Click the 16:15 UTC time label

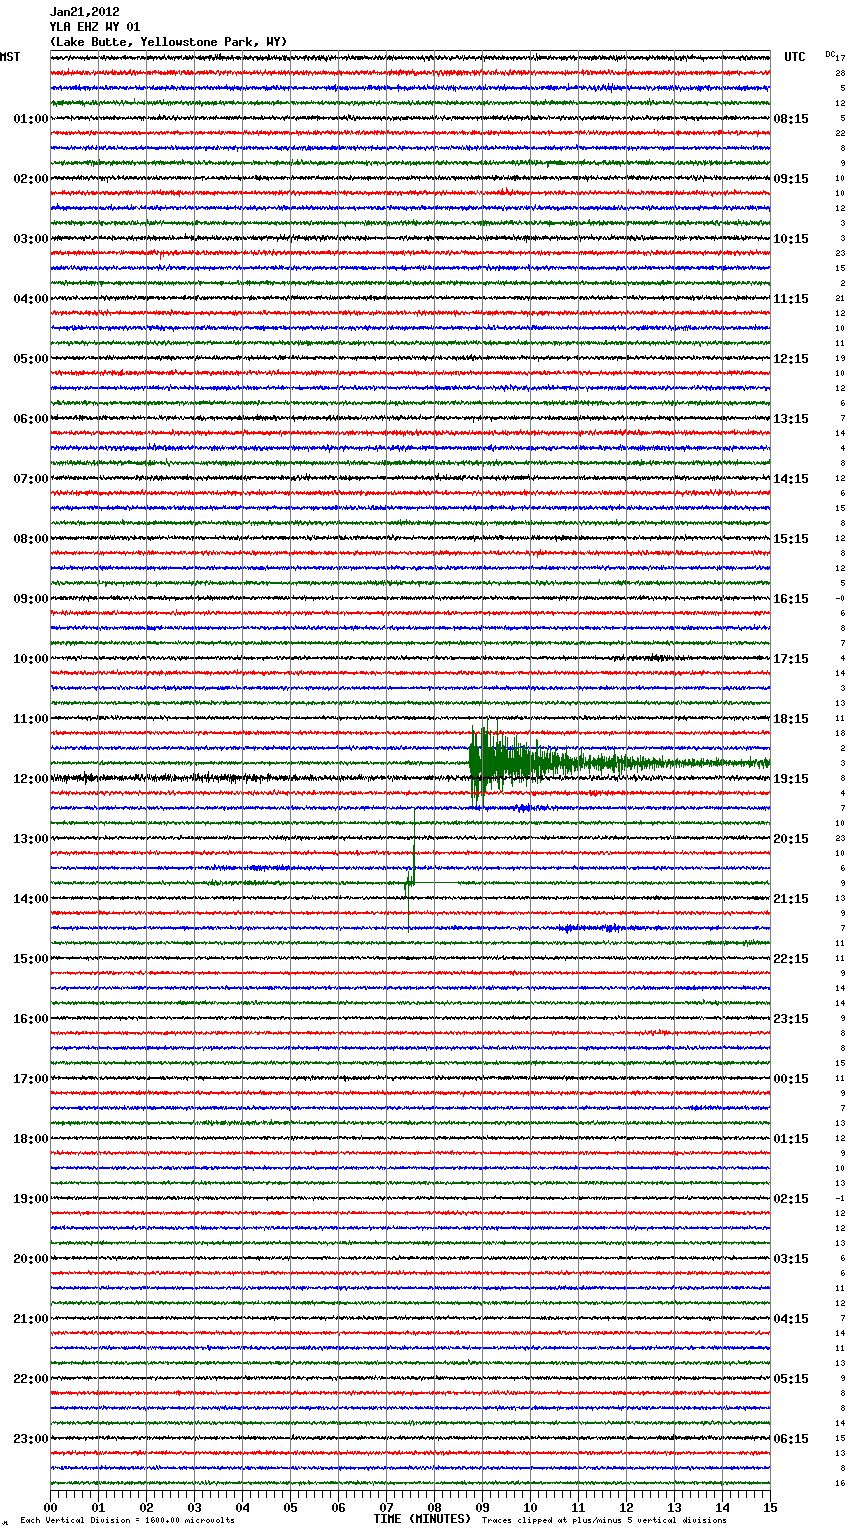pos(791,599)
